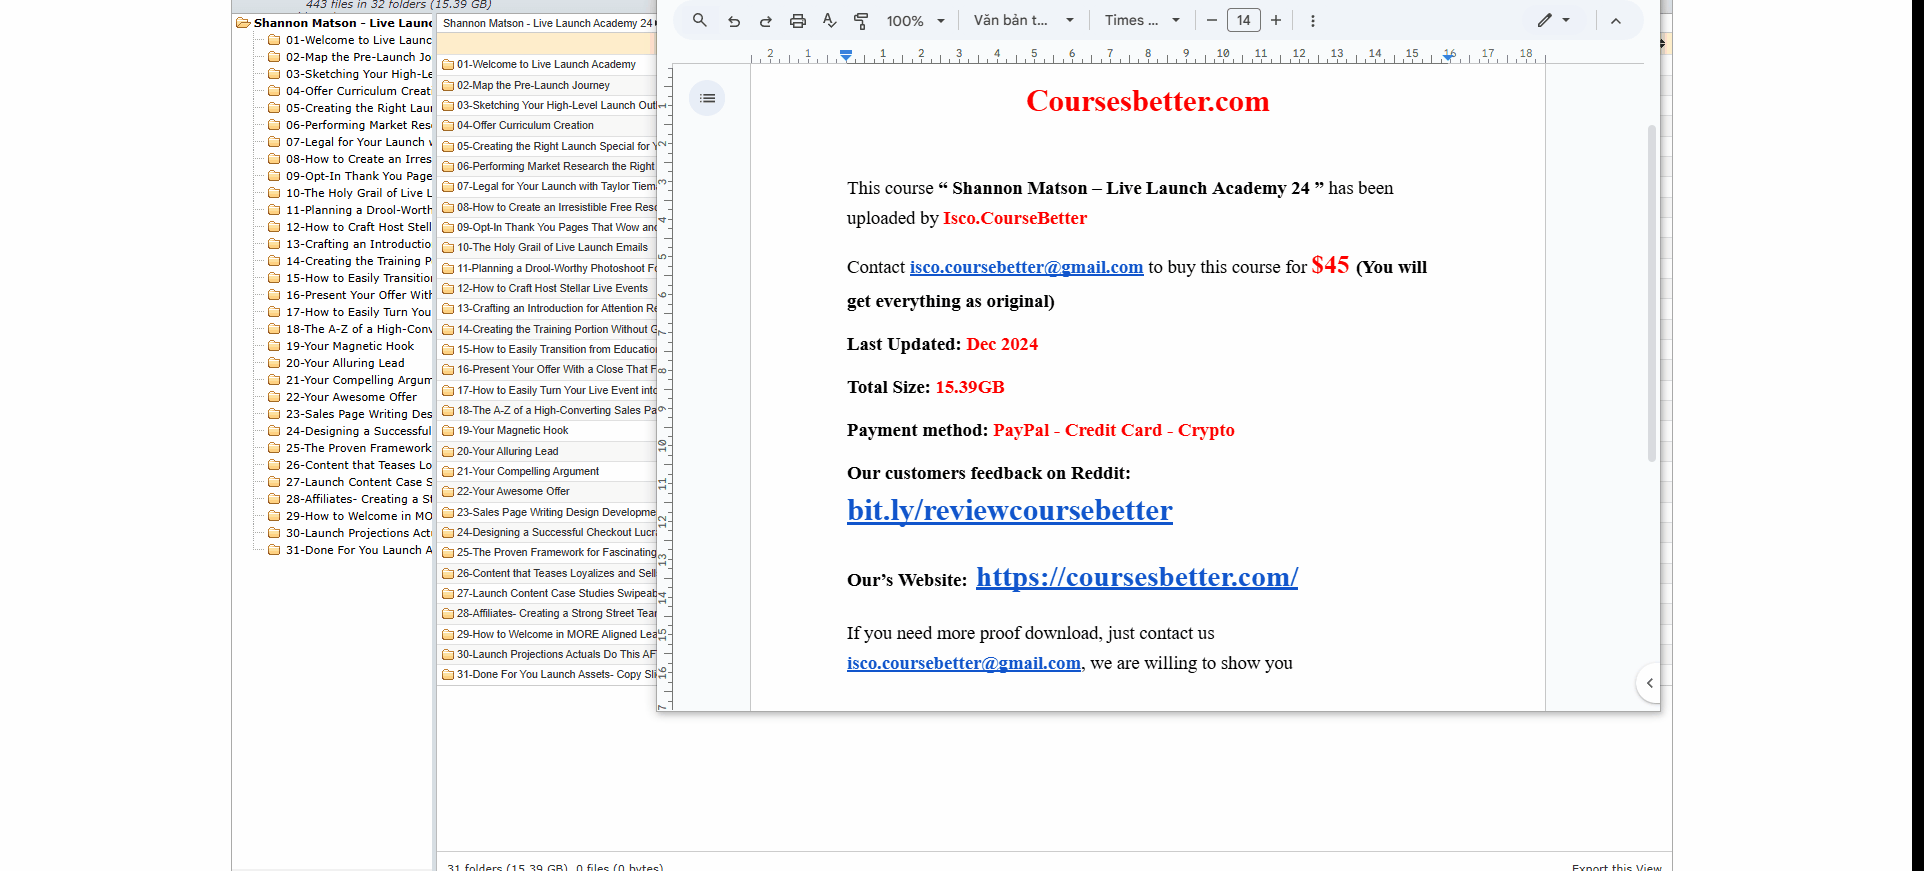The width and height of the screenshot is (1924, 871).
Task: Activate the paint format tool
Action: pos(861,21)
